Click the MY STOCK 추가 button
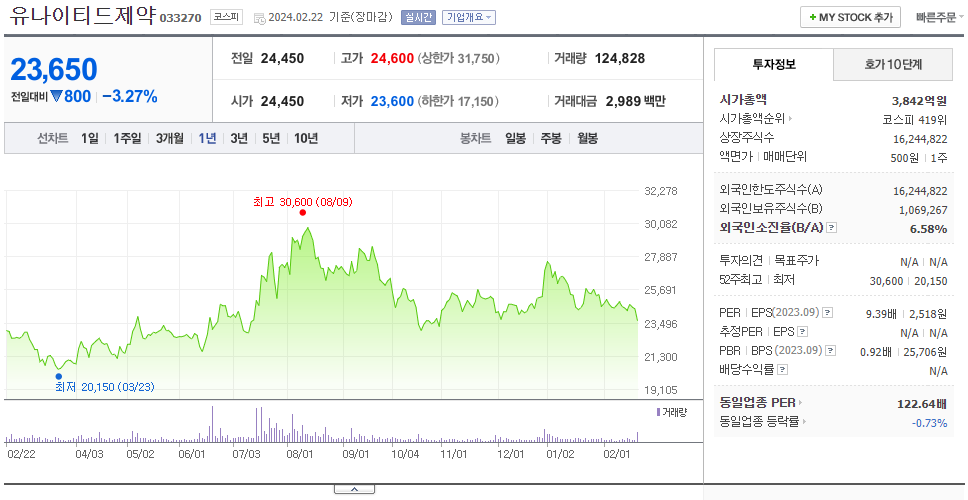 (x=851, y=17)
